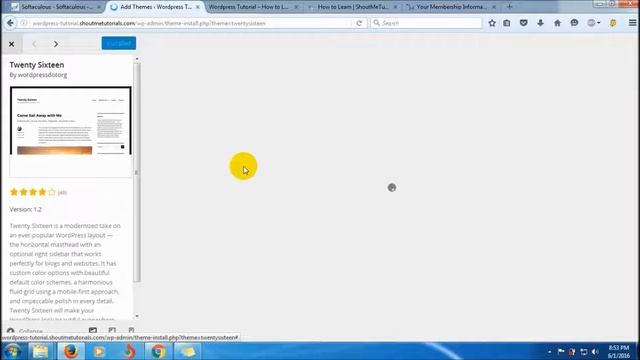Switch preview to desktop device icon

pos(93,330)
